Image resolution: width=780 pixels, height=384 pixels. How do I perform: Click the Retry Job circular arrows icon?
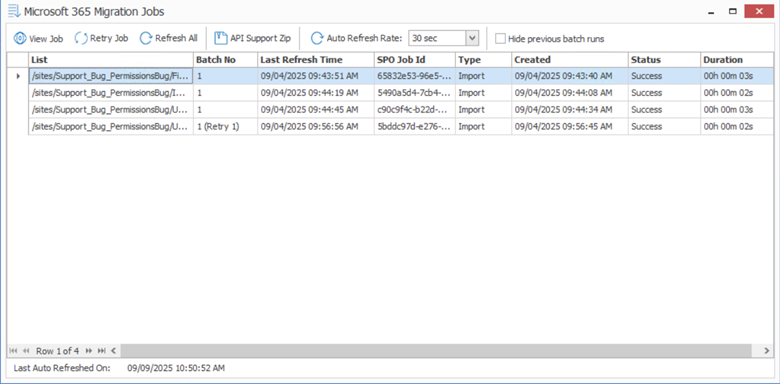[81, 38]
